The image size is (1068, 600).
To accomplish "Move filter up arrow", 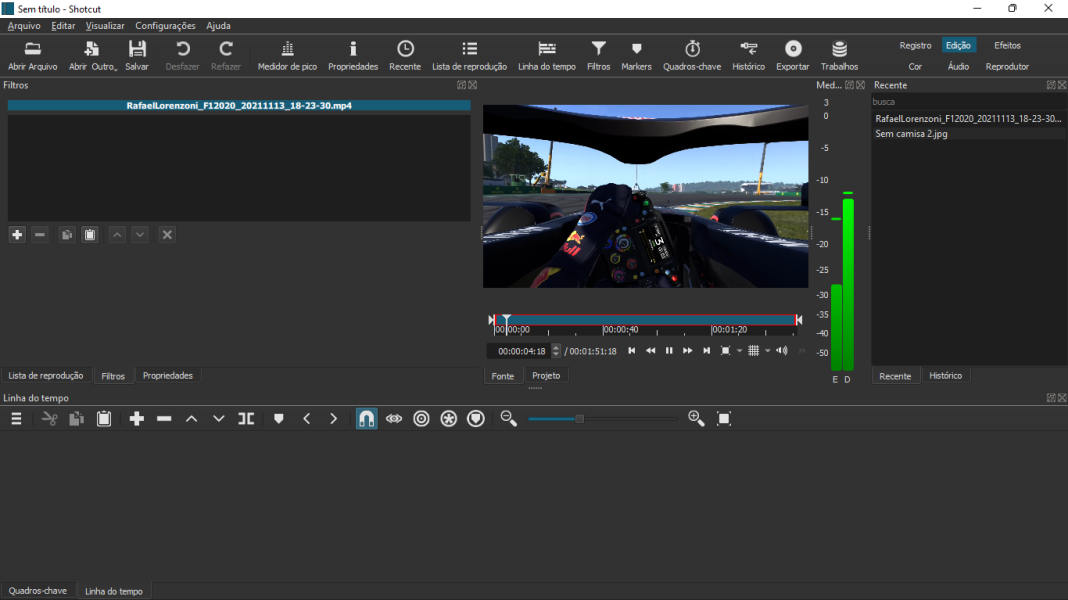I will 117,235.
